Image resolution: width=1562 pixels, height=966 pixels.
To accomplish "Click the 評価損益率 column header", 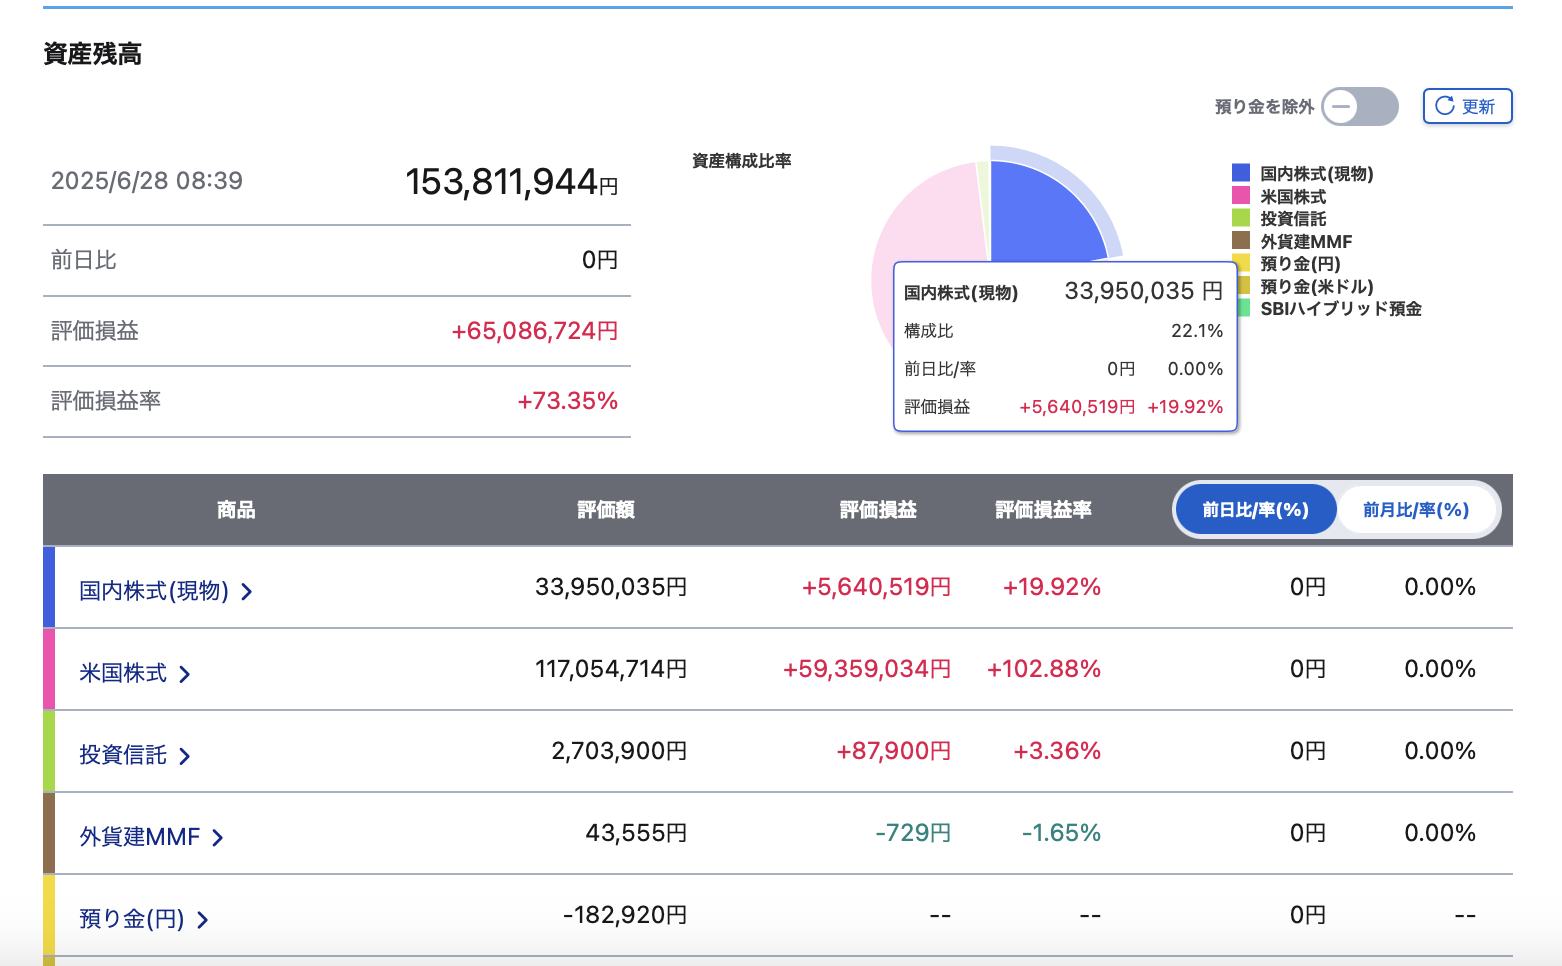I will (1043, 510).
